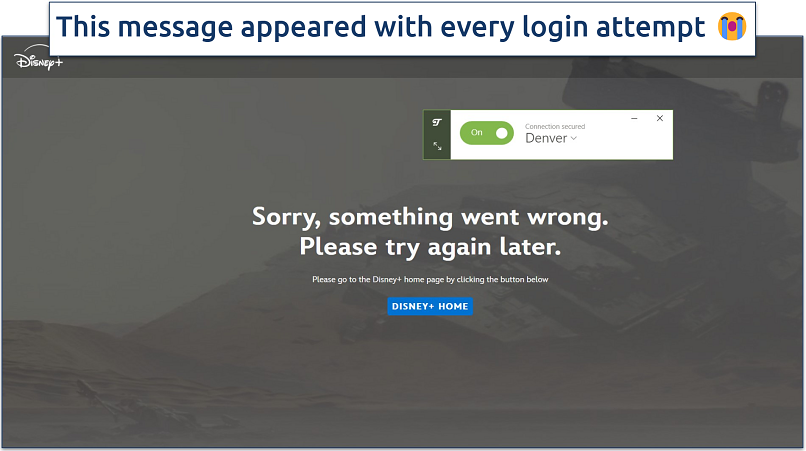
Task: Go to DISNEY+ HOME via blue button
Action: pyautogui.click(x=430, y=306)
